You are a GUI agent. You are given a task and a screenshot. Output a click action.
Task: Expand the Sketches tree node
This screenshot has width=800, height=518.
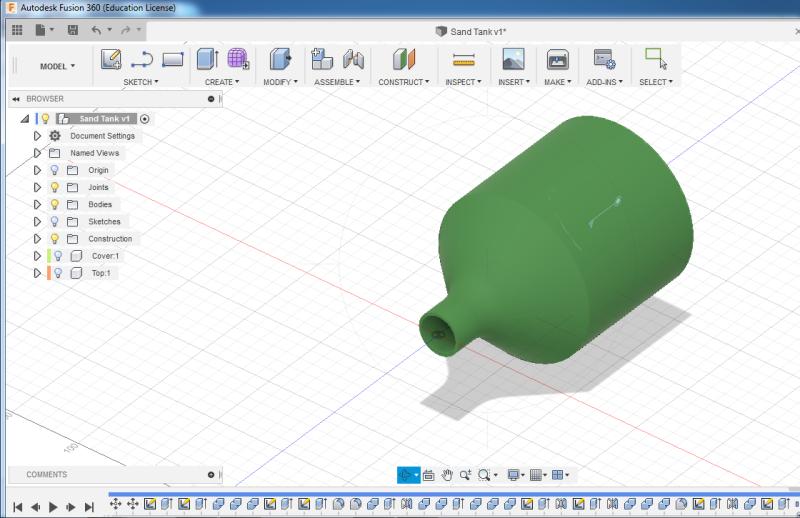coord(37,221)
